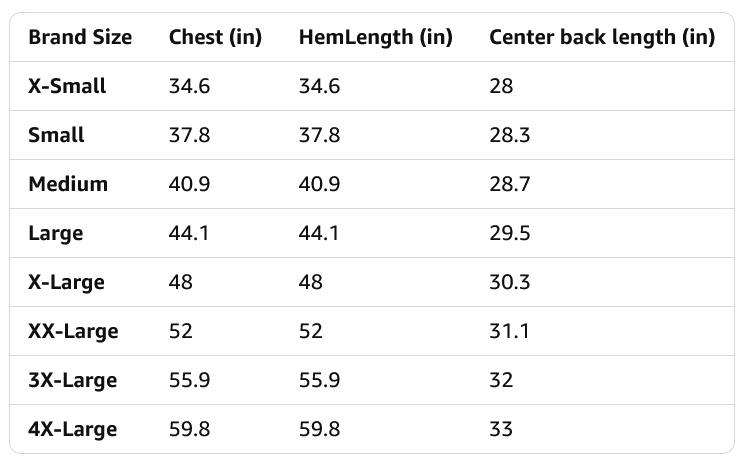The height and width of the screenshot is (462, 751).
Task: Select the 3X-Large size row label
Action: coord(72,380)
